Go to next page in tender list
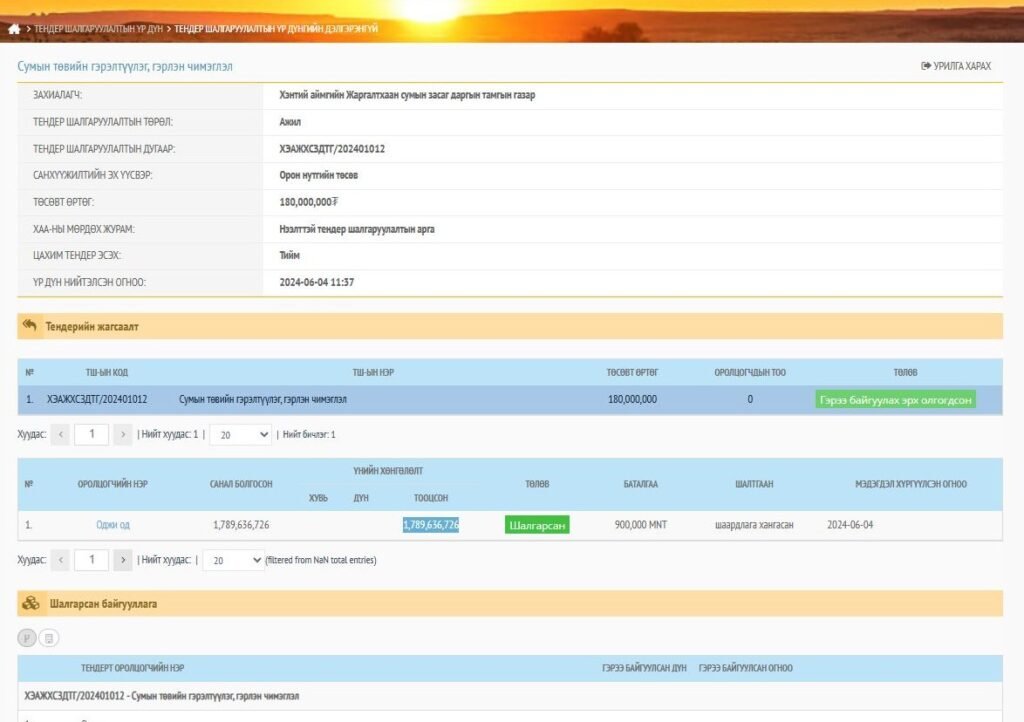This screenshot has width=1024, height=722. tap(122, 435)
